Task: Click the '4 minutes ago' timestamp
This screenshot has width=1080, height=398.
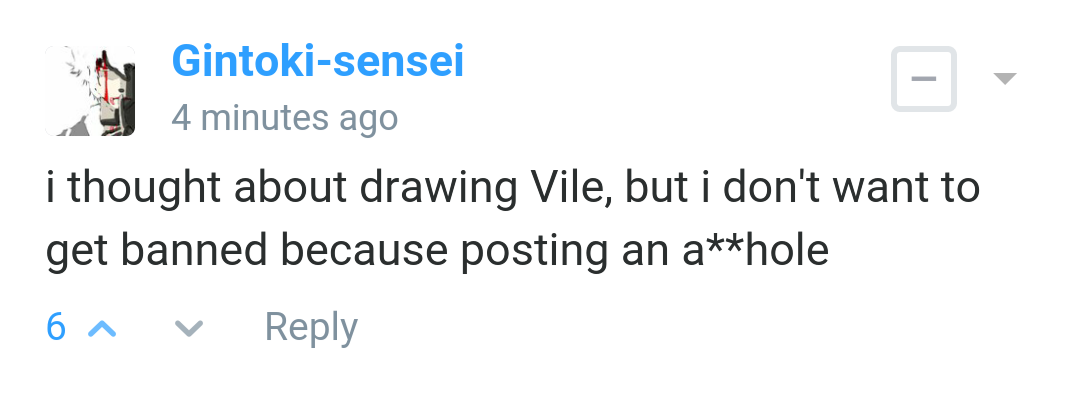Action: pos(284,117)
